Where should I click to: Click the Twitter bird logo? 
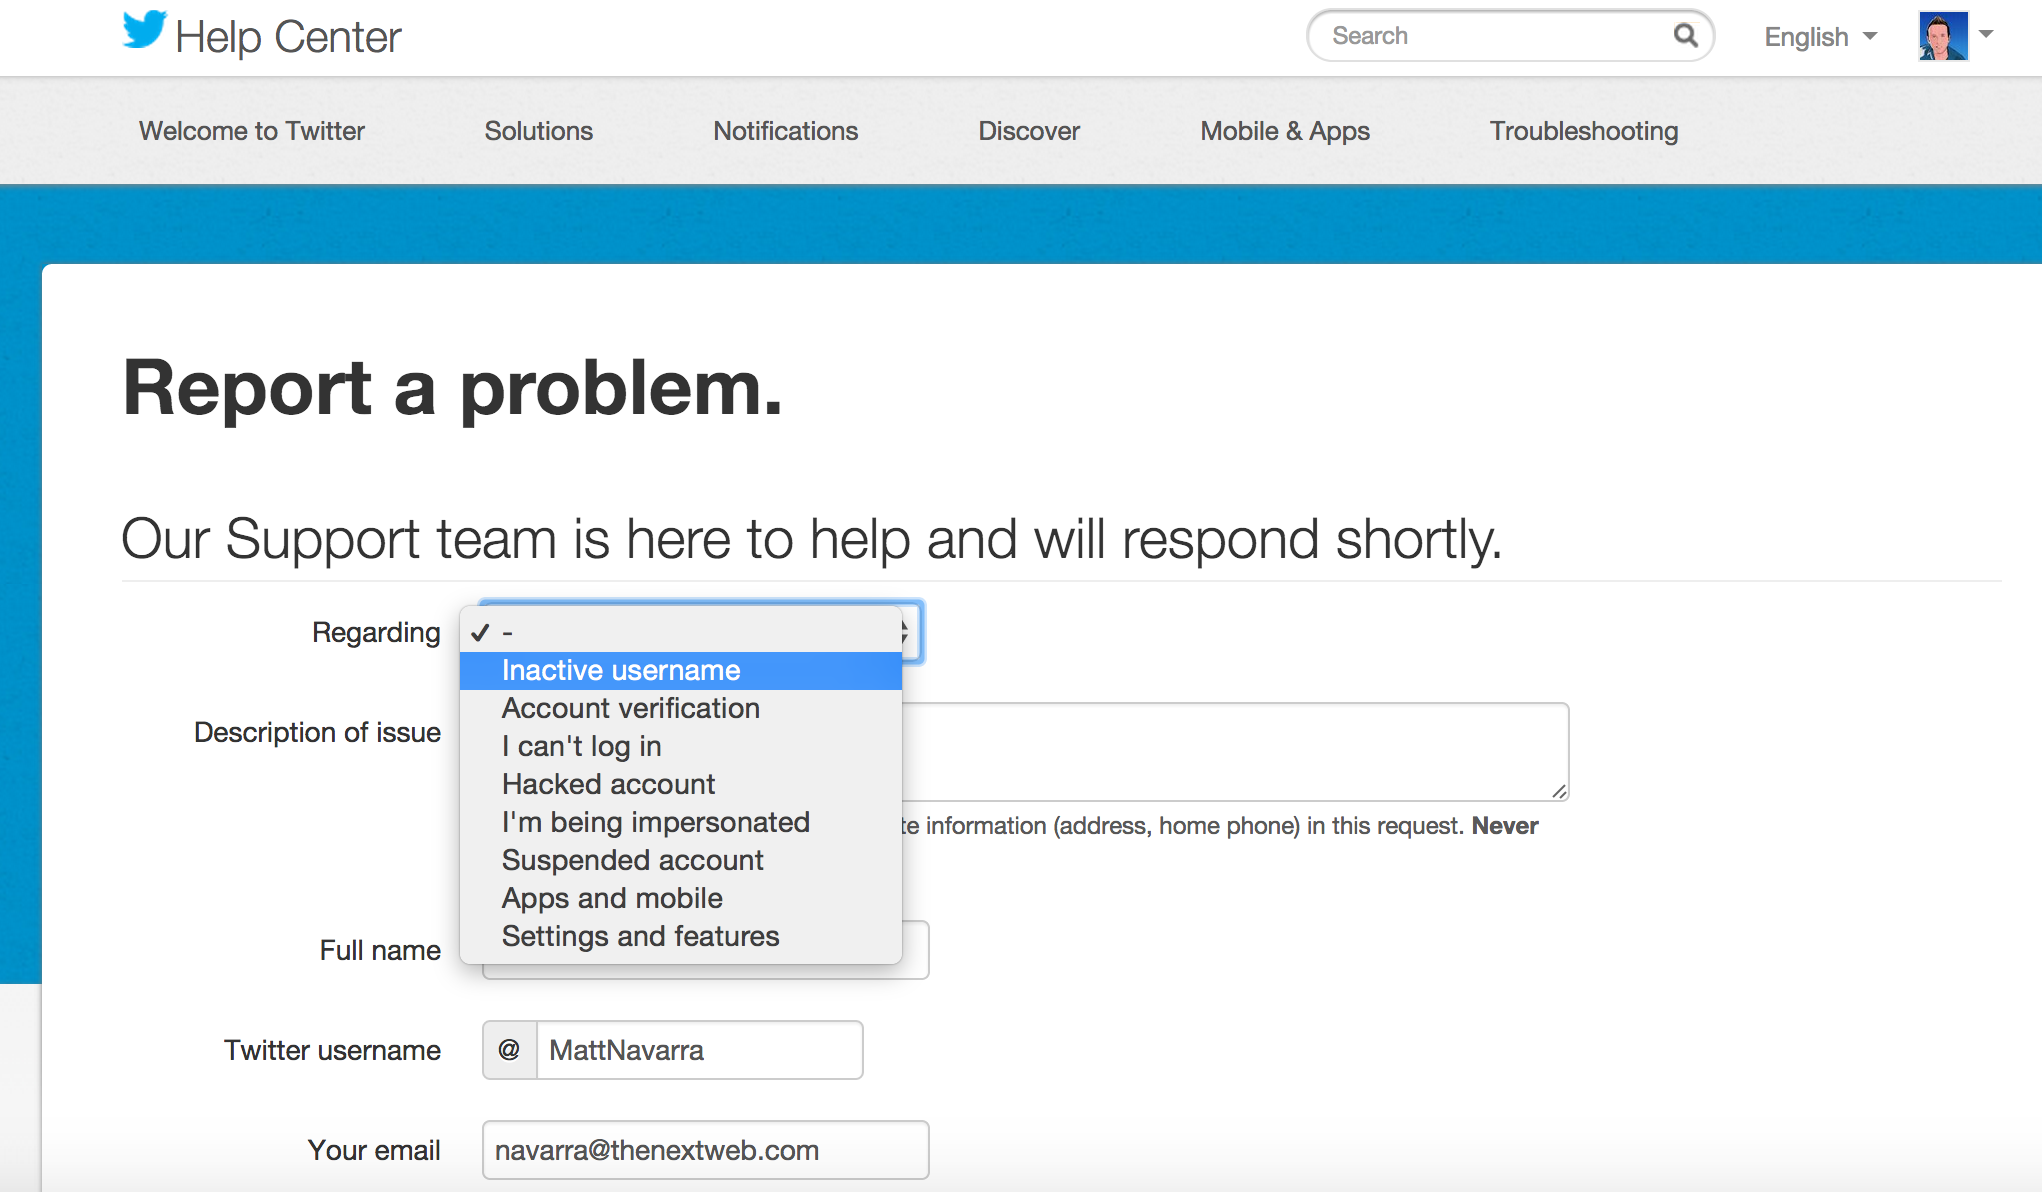[144, 30]
